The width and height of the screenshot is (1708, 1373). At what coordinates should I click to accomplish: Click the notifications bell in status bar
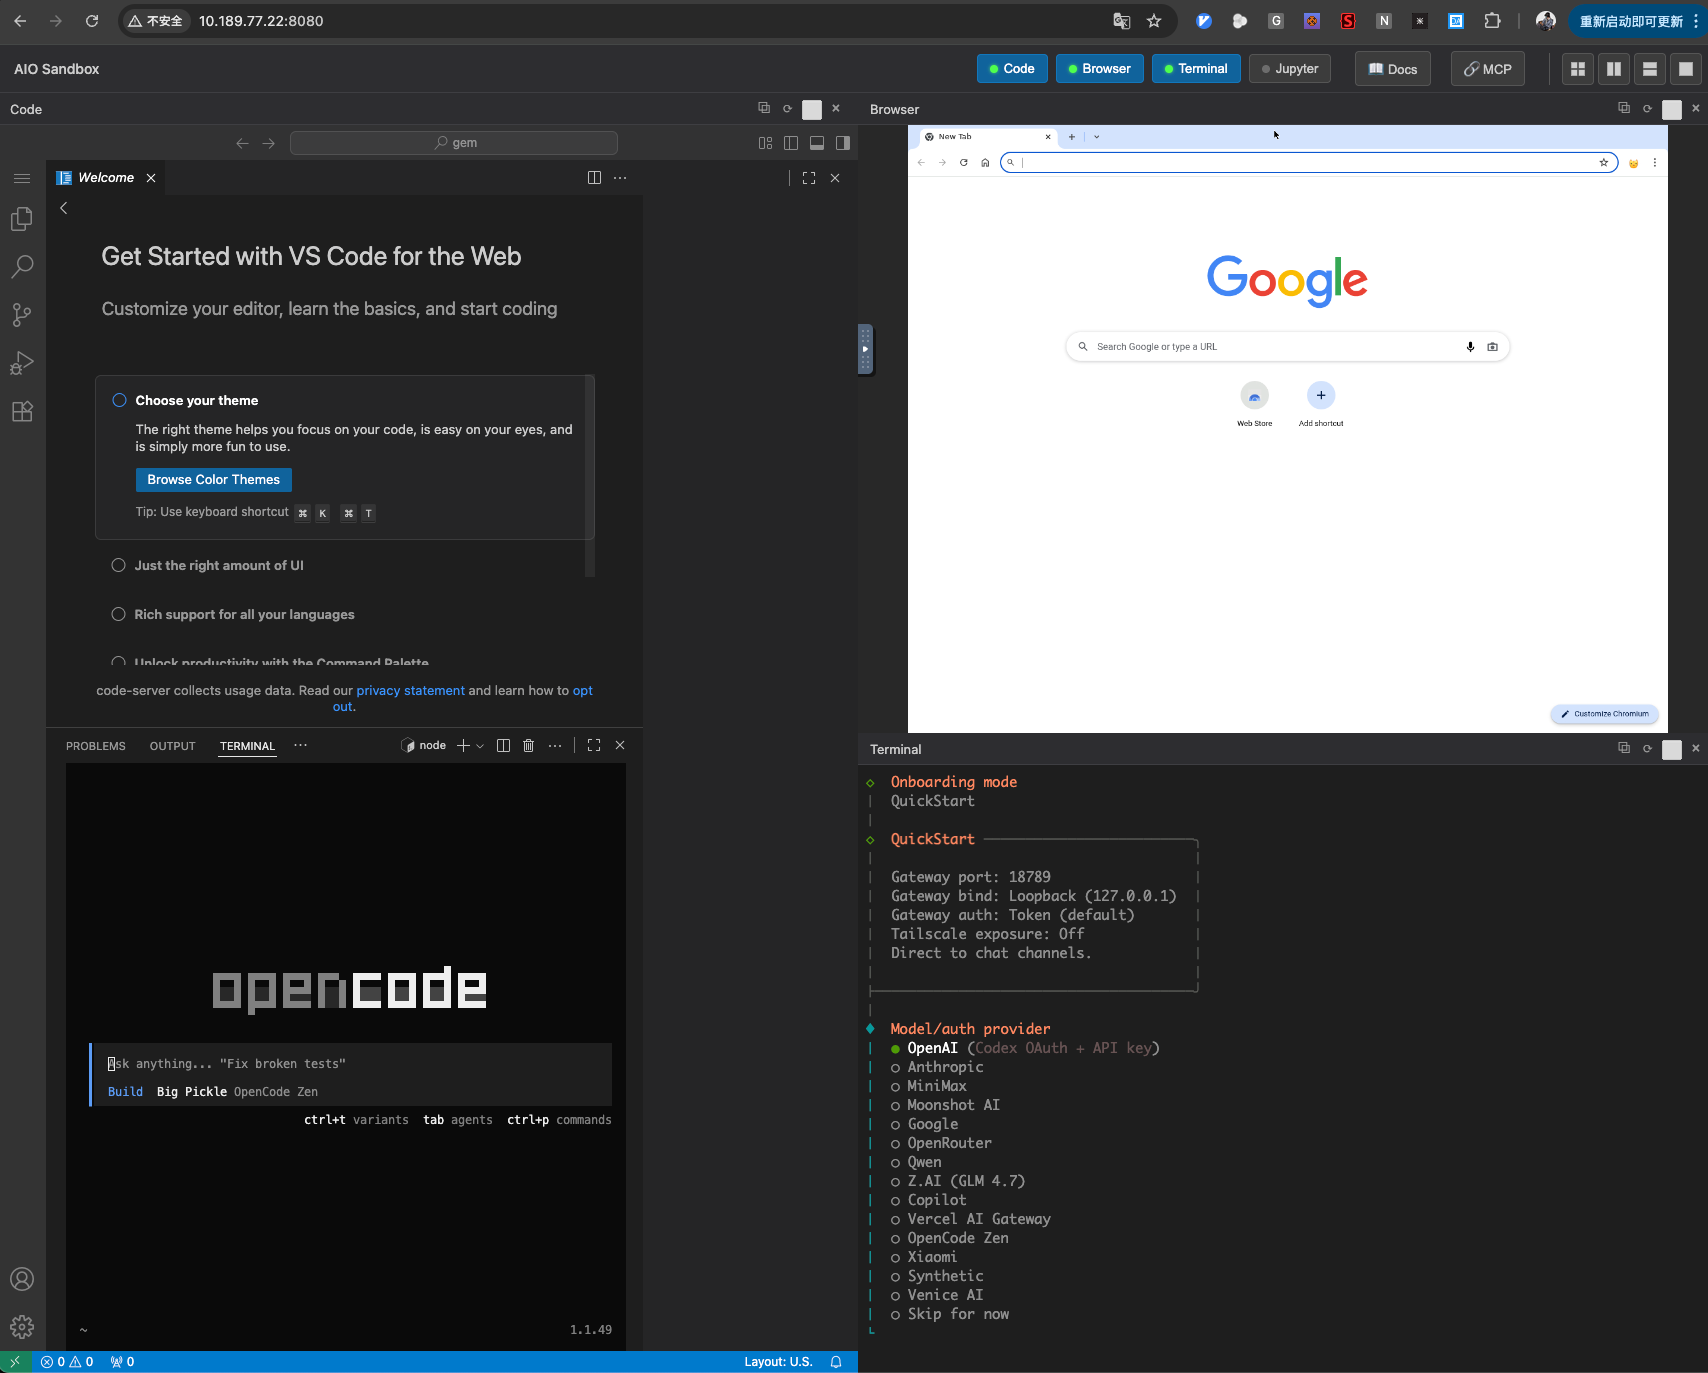pos(836,1362)
